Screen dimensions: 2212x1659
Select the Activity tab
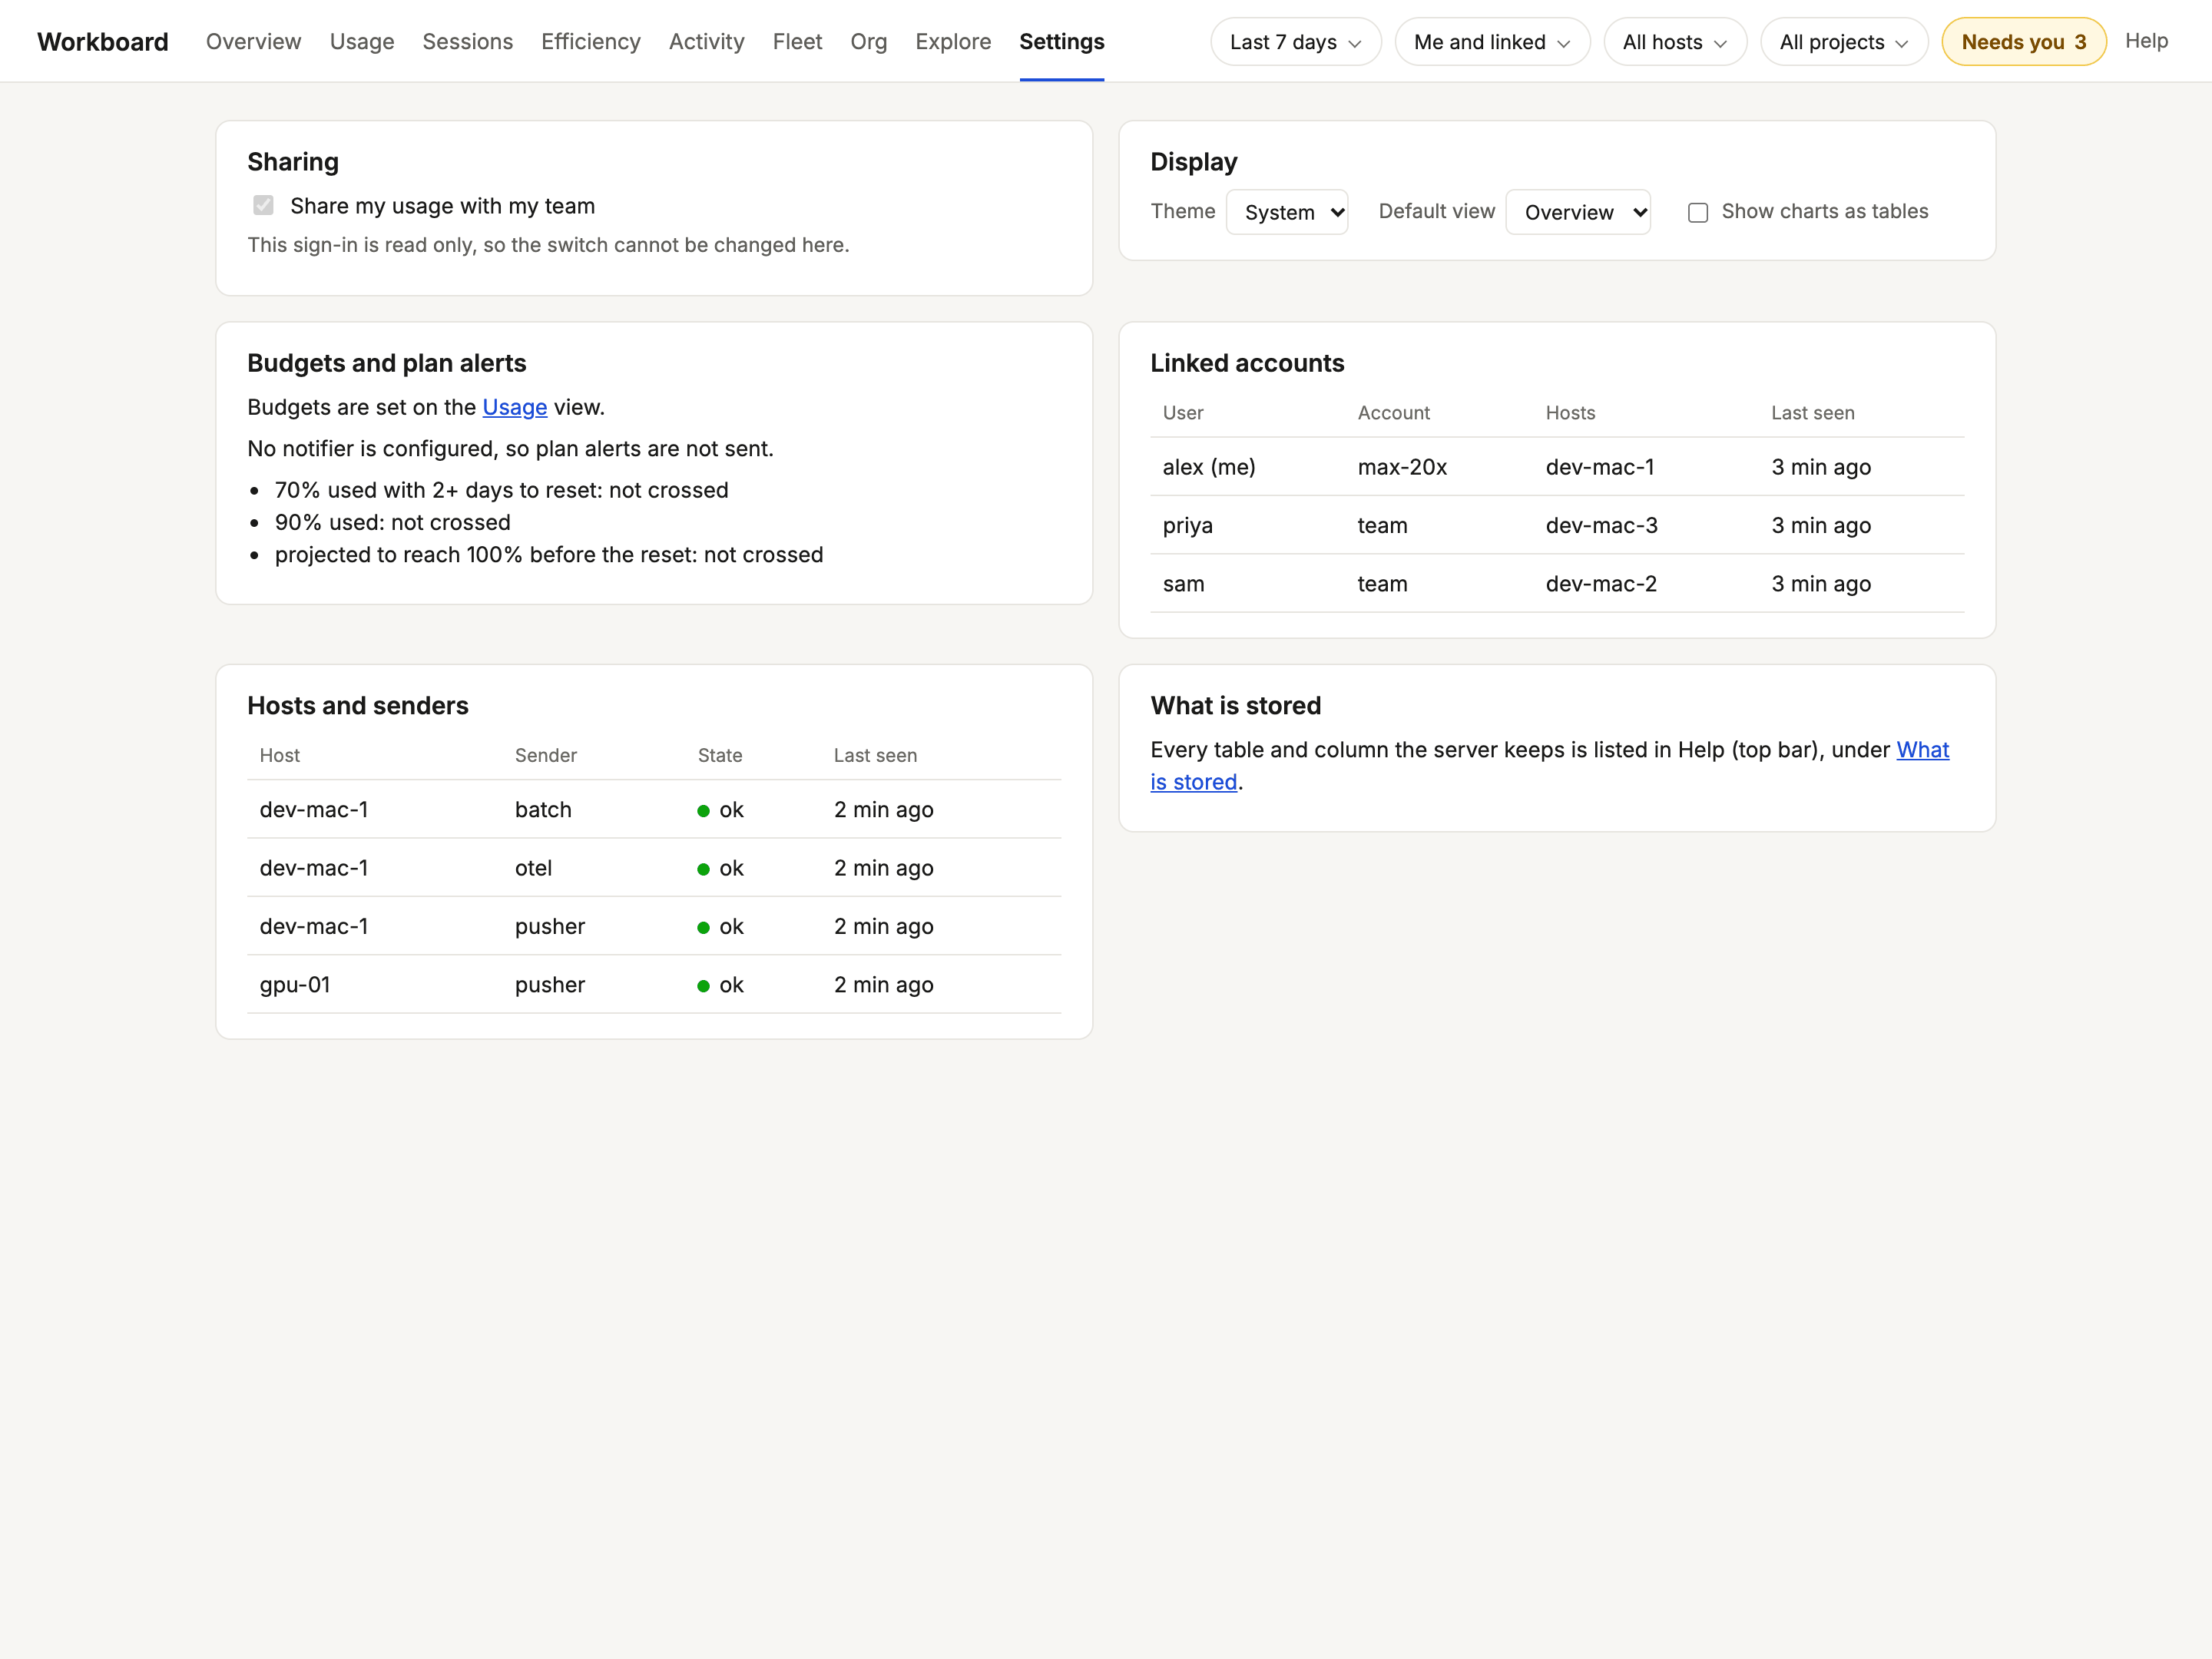tap(706, 41)
